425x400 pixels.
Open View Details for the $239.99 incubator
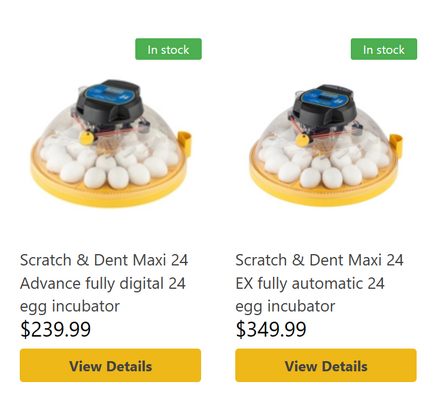pos(110,365)
